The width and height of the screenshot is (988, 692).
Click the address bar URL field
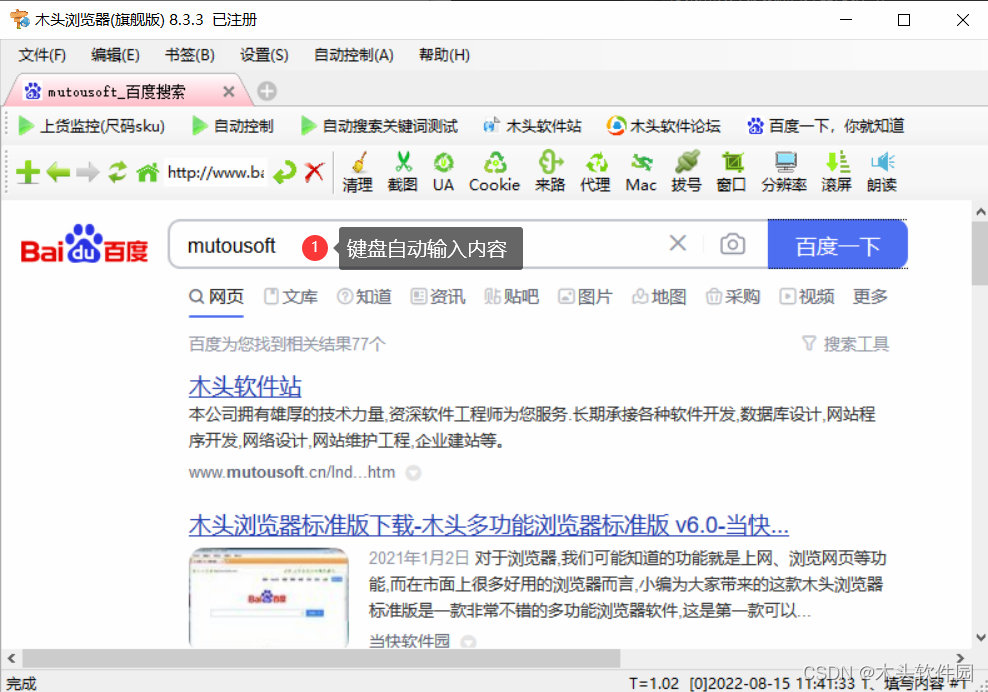(x=216, y=171)
